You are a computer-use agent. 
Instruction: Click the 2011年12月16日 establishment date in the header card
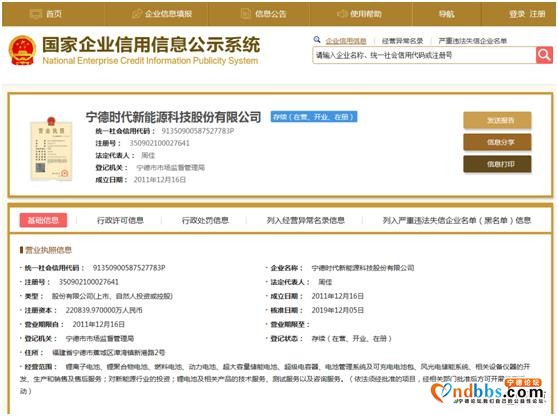[160, 180]
